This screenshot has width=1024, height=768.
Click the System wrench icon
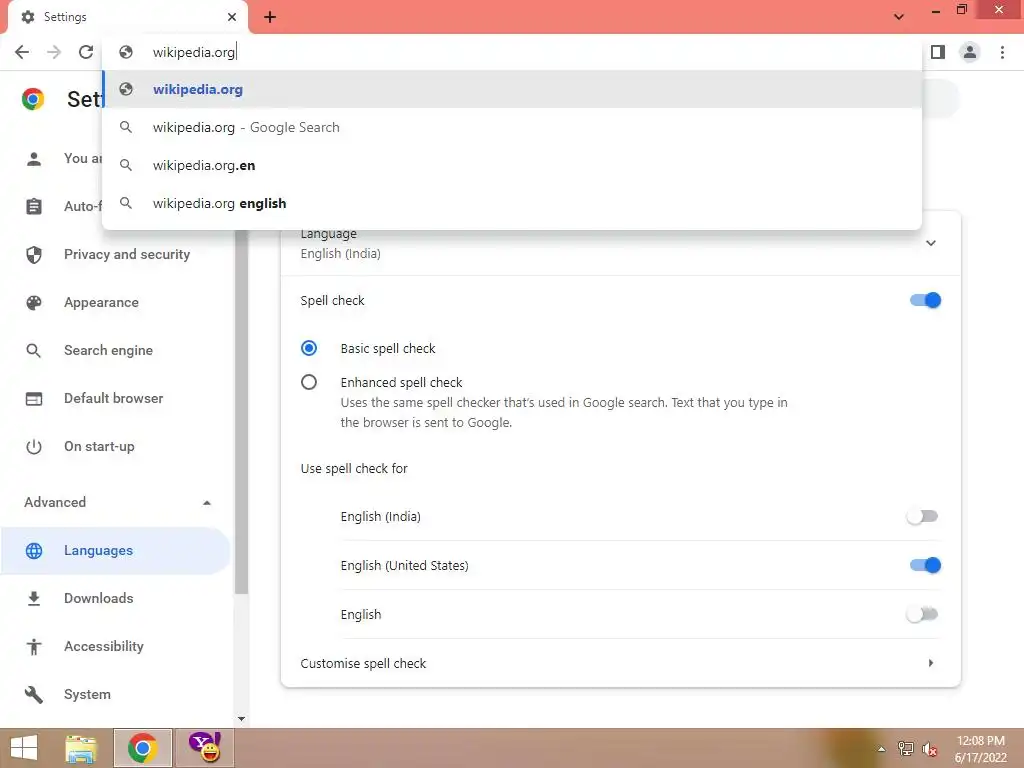34,694
